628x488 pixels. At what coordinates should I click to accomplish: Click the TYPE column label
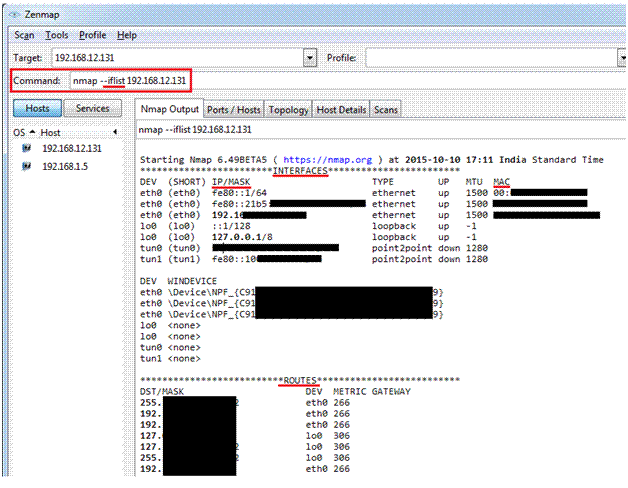[382, 182]
